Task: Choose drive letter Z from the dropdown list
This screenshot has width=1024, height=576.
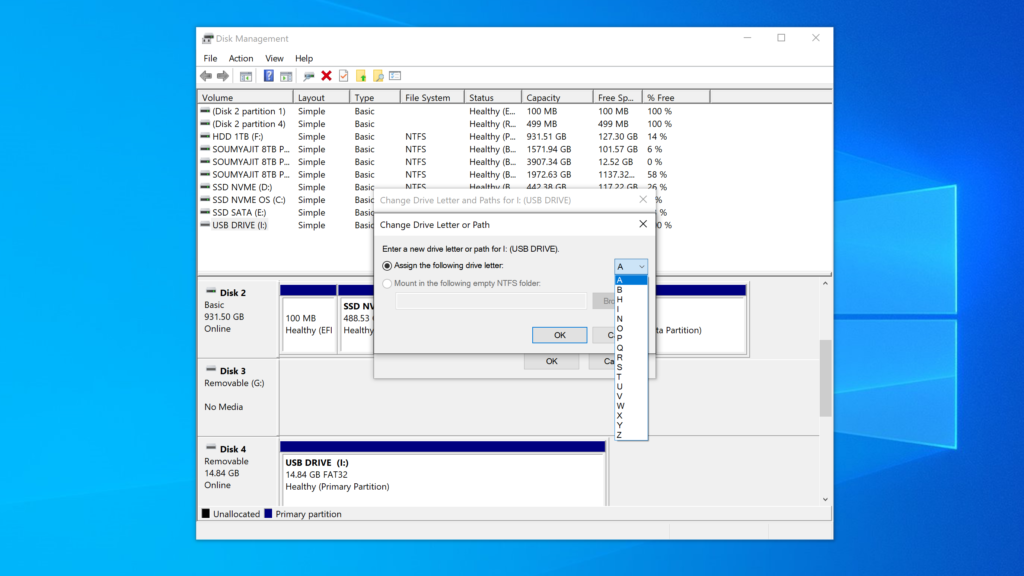Action: point(631,435)
